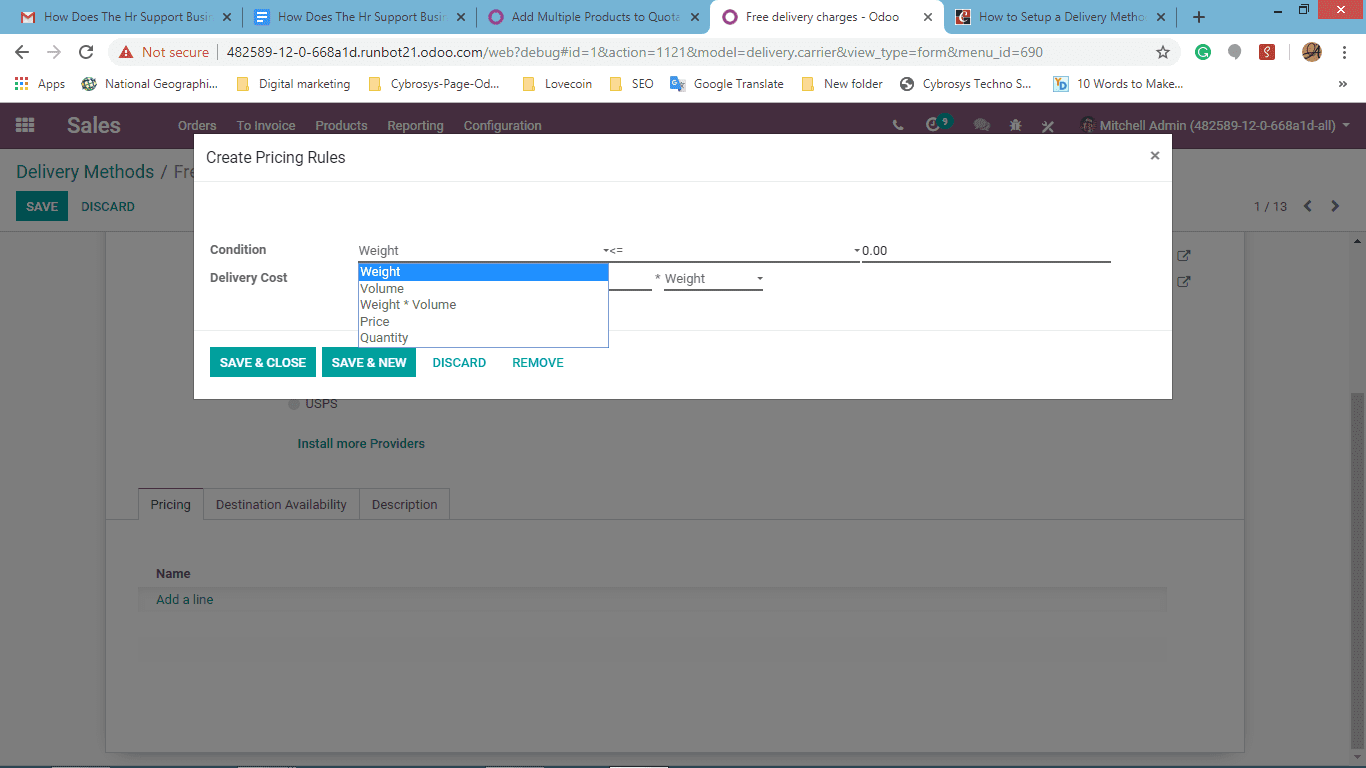Click the Install more Providers link
The width and height of the screenshot is (1366, 768).
tap(361, 443)
